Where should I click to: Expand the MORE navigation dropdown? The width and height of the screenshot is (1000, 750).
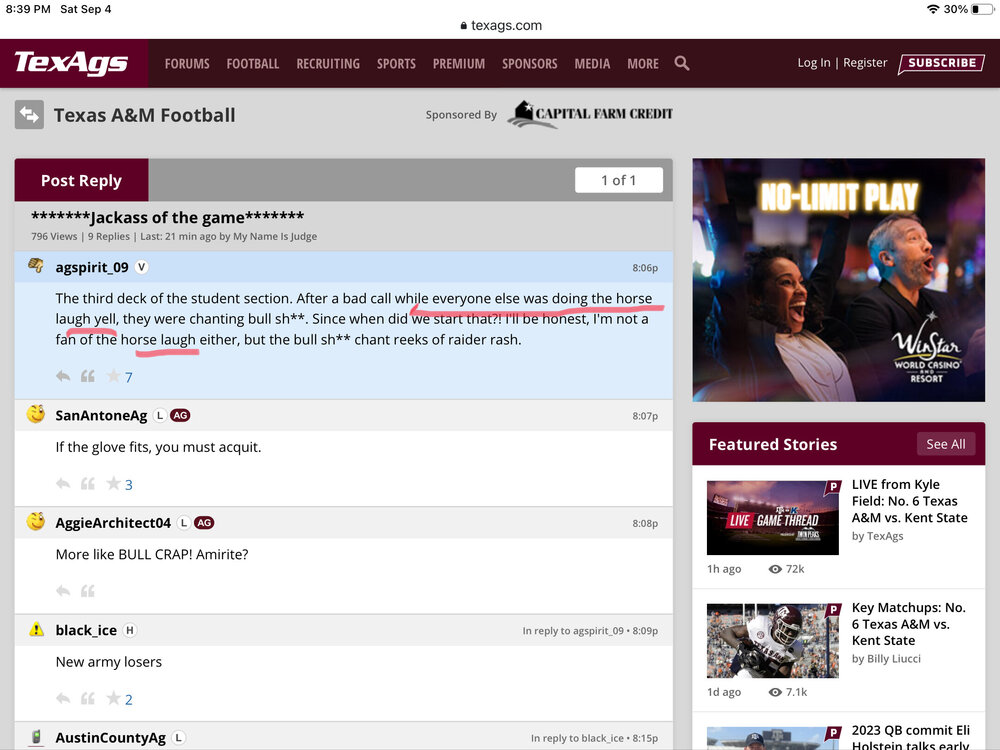pyautogui.click(x=643, y=63)
